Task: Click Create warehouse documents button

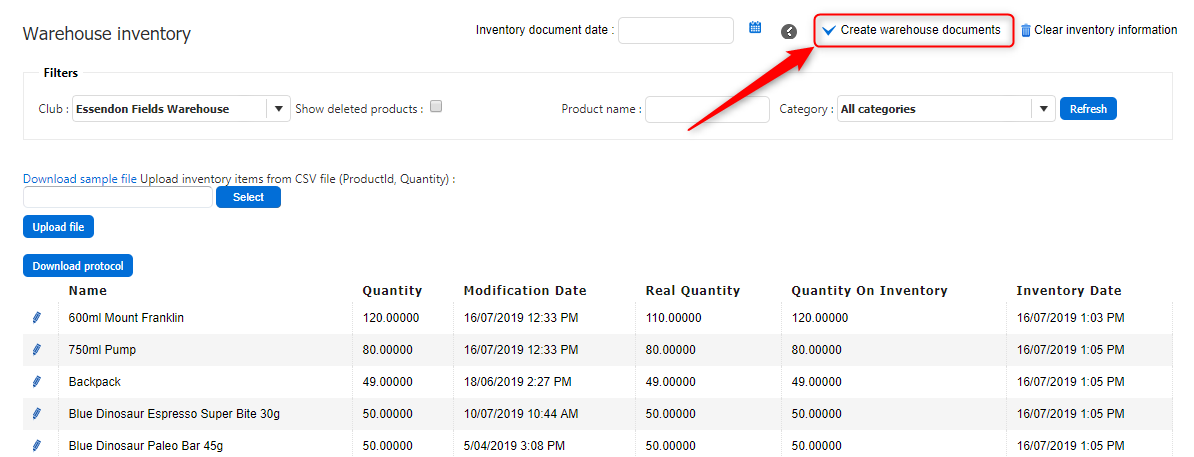Action: [914, 30]
